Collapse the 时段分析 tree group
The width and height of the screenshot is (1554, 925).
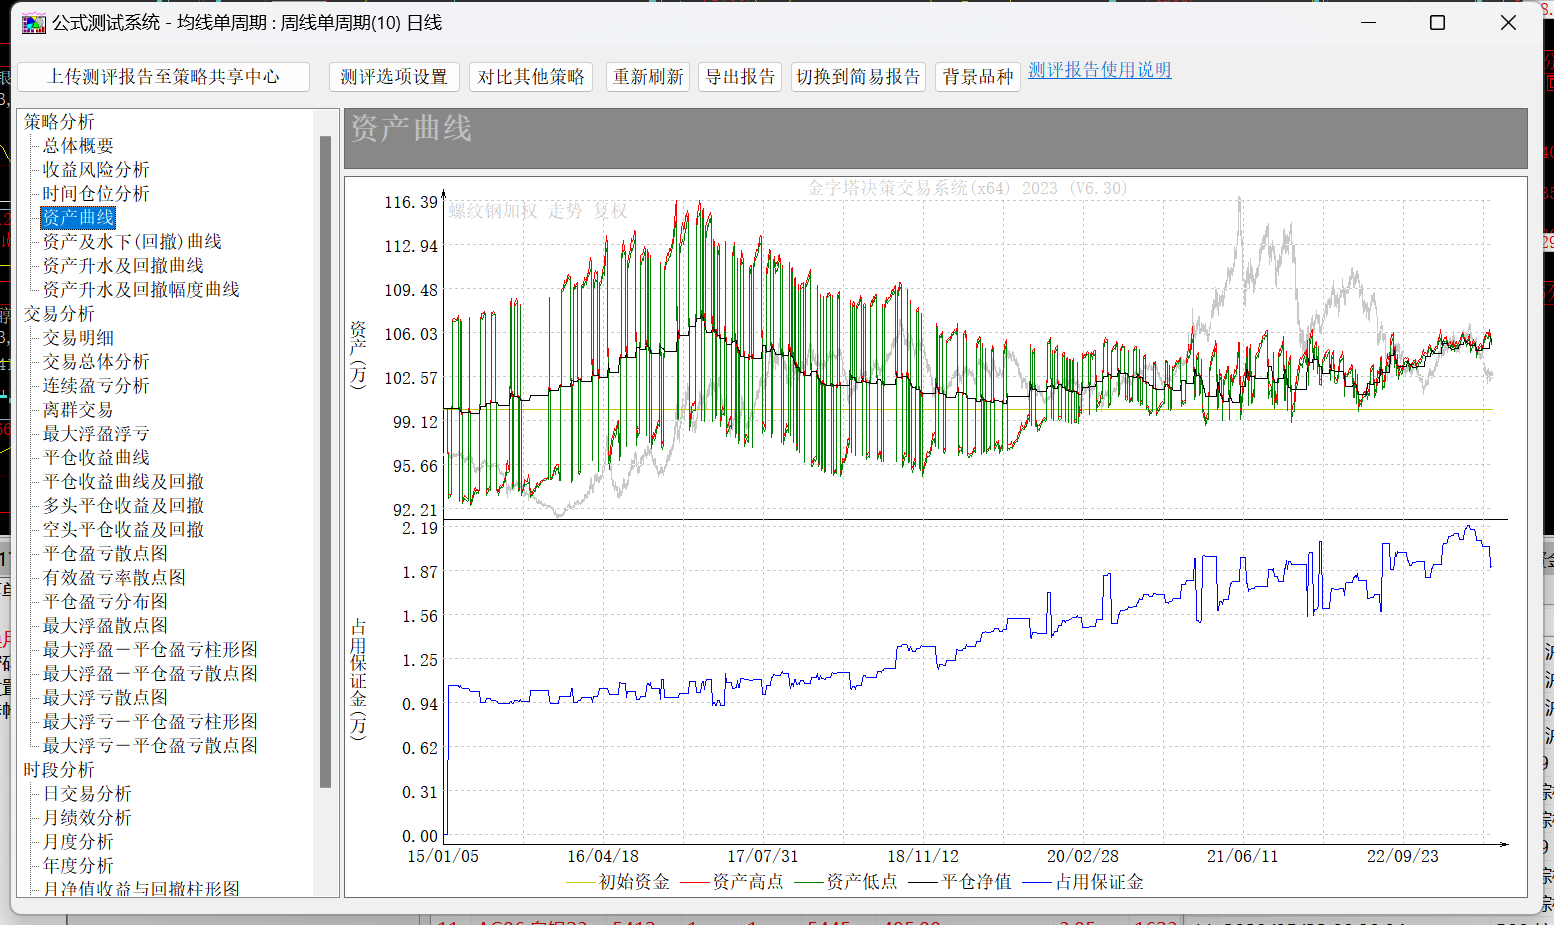59,770
